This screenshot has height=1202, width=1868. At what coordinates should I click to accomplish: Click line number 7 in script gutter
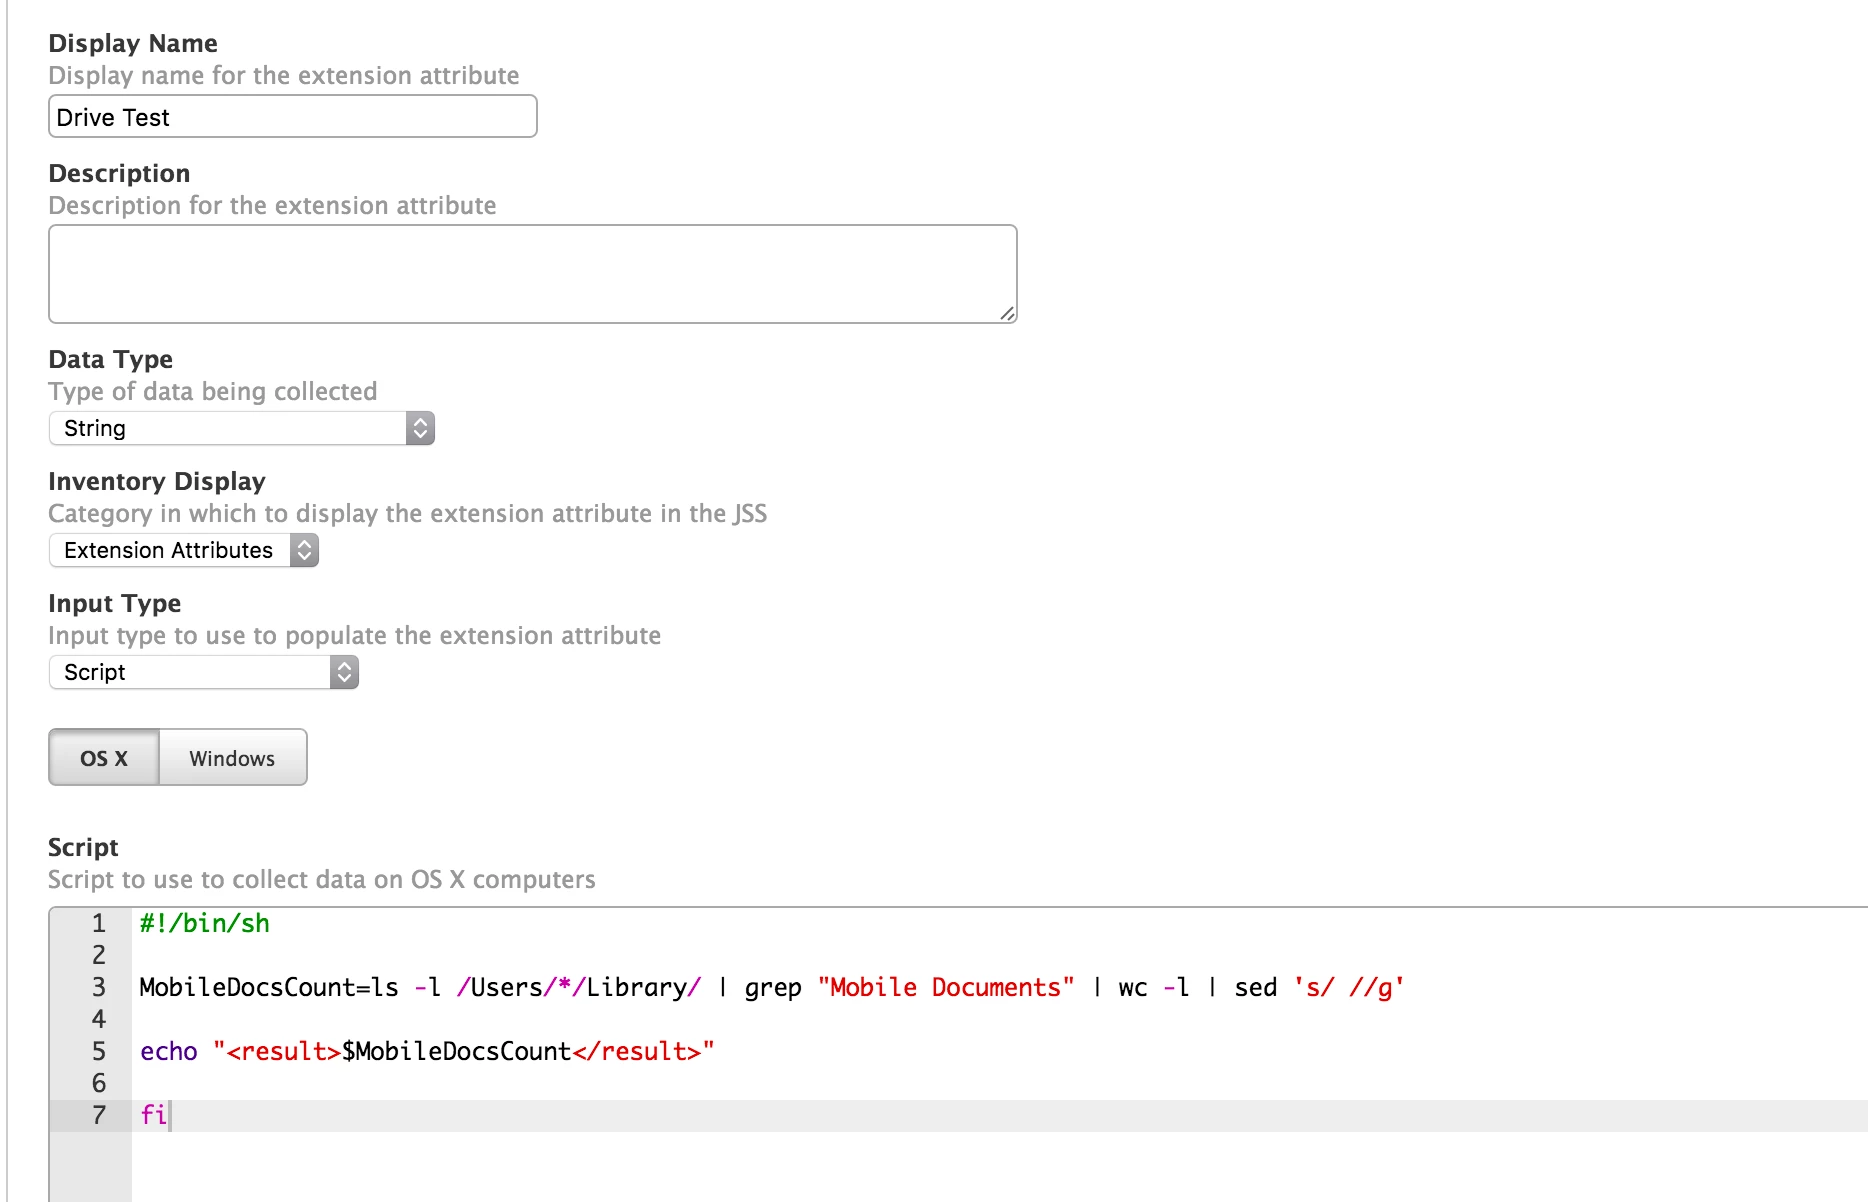point(98,1115)
